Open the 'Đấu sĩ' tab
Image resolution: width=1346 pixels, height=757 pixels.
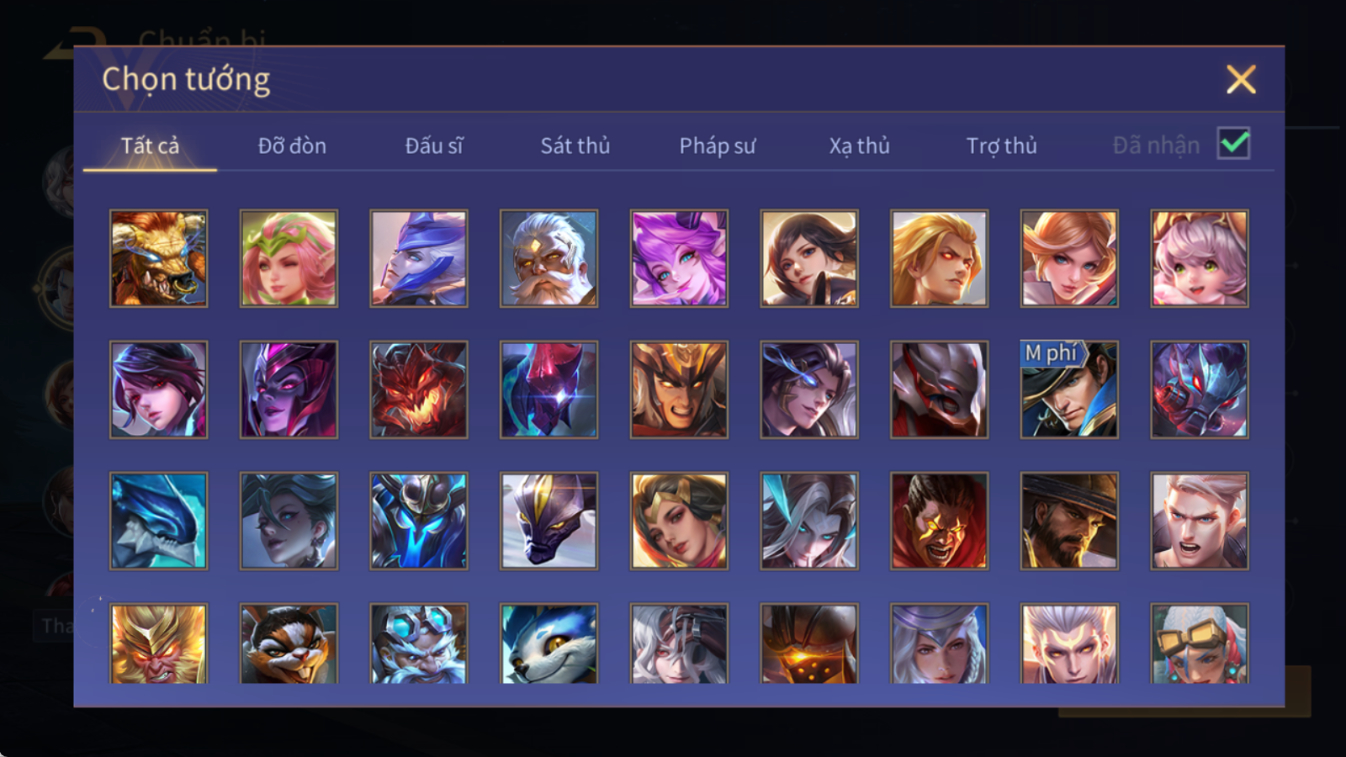click(434, 146)
